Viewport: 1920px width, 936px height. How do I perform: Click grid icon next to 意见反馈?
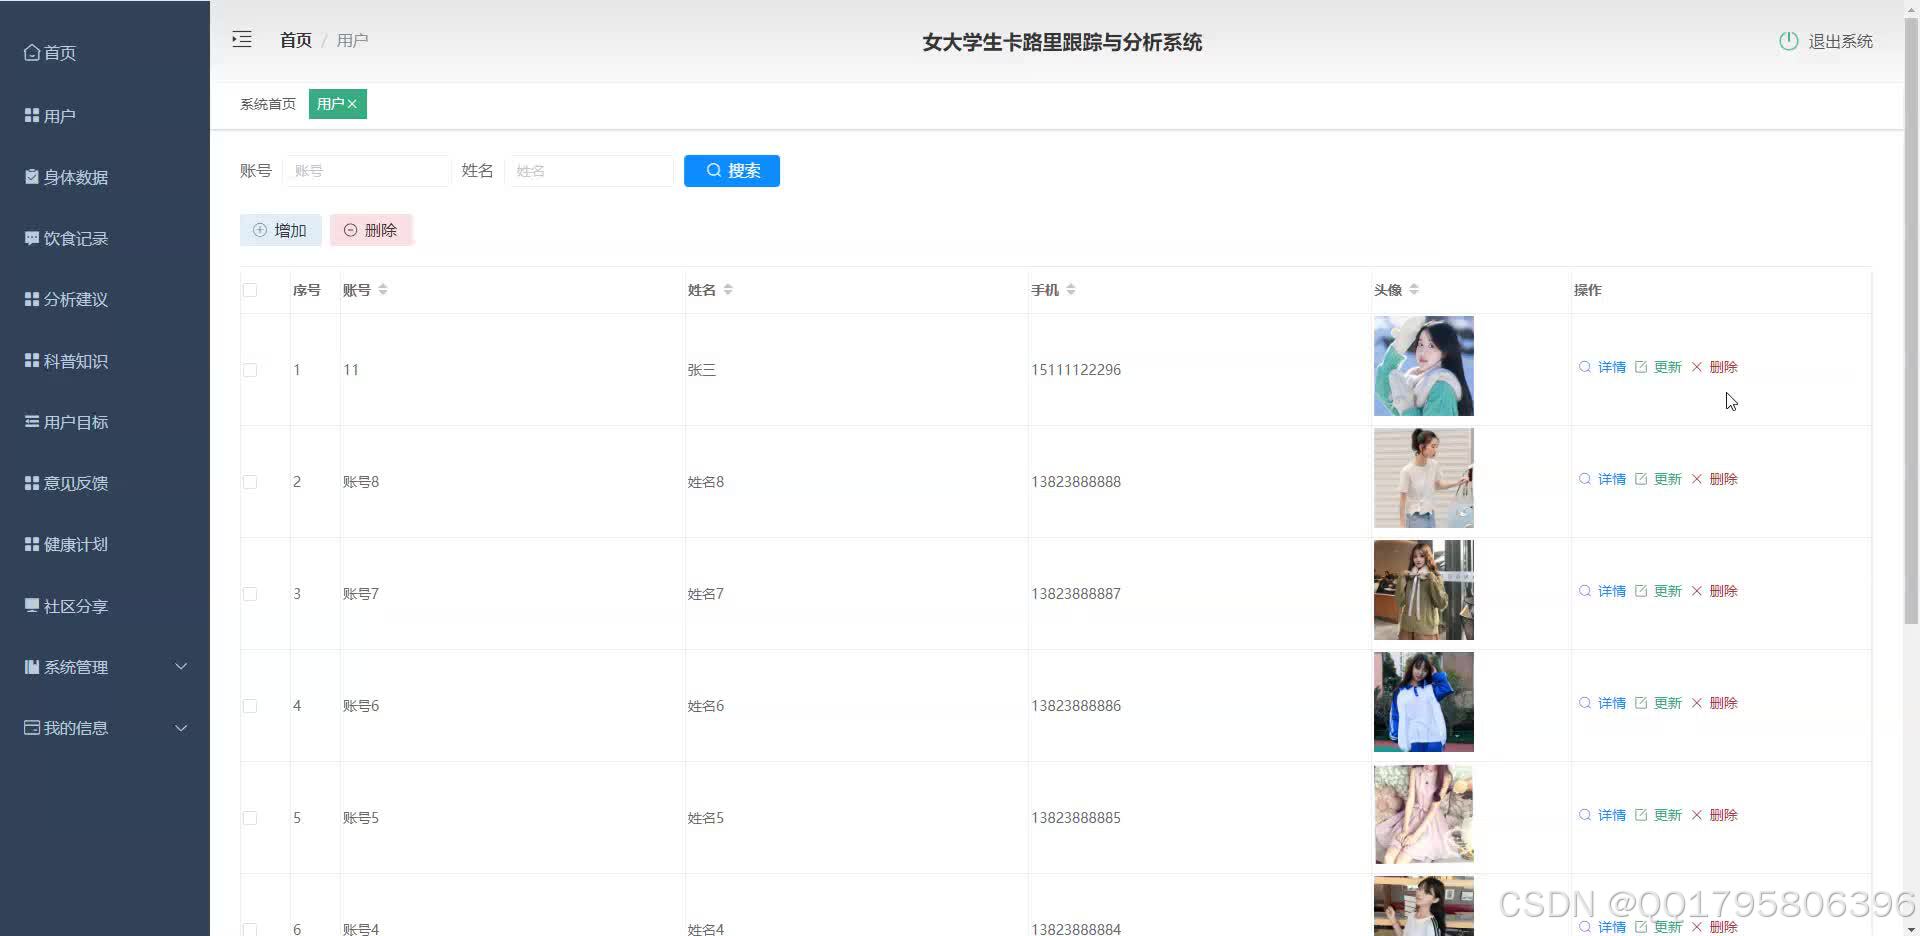tap(32, 483)
